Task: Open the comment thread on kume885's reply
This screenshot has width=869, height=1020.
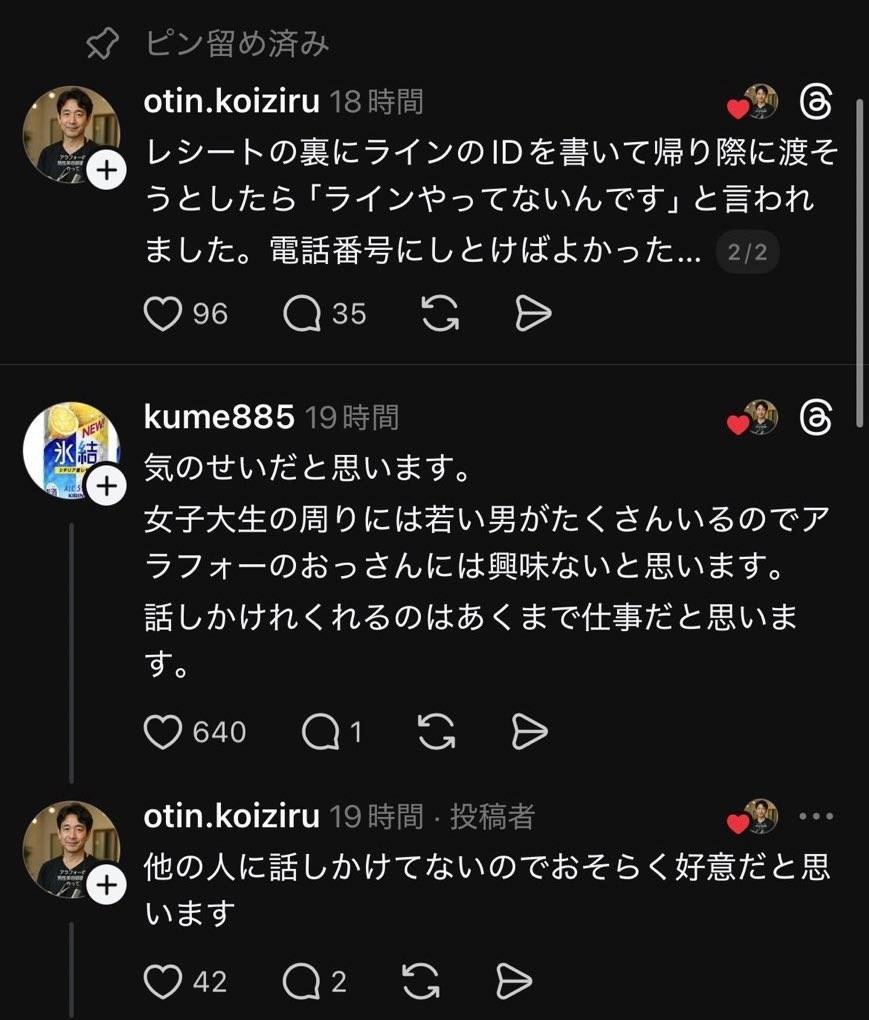Action: (320, 732)
